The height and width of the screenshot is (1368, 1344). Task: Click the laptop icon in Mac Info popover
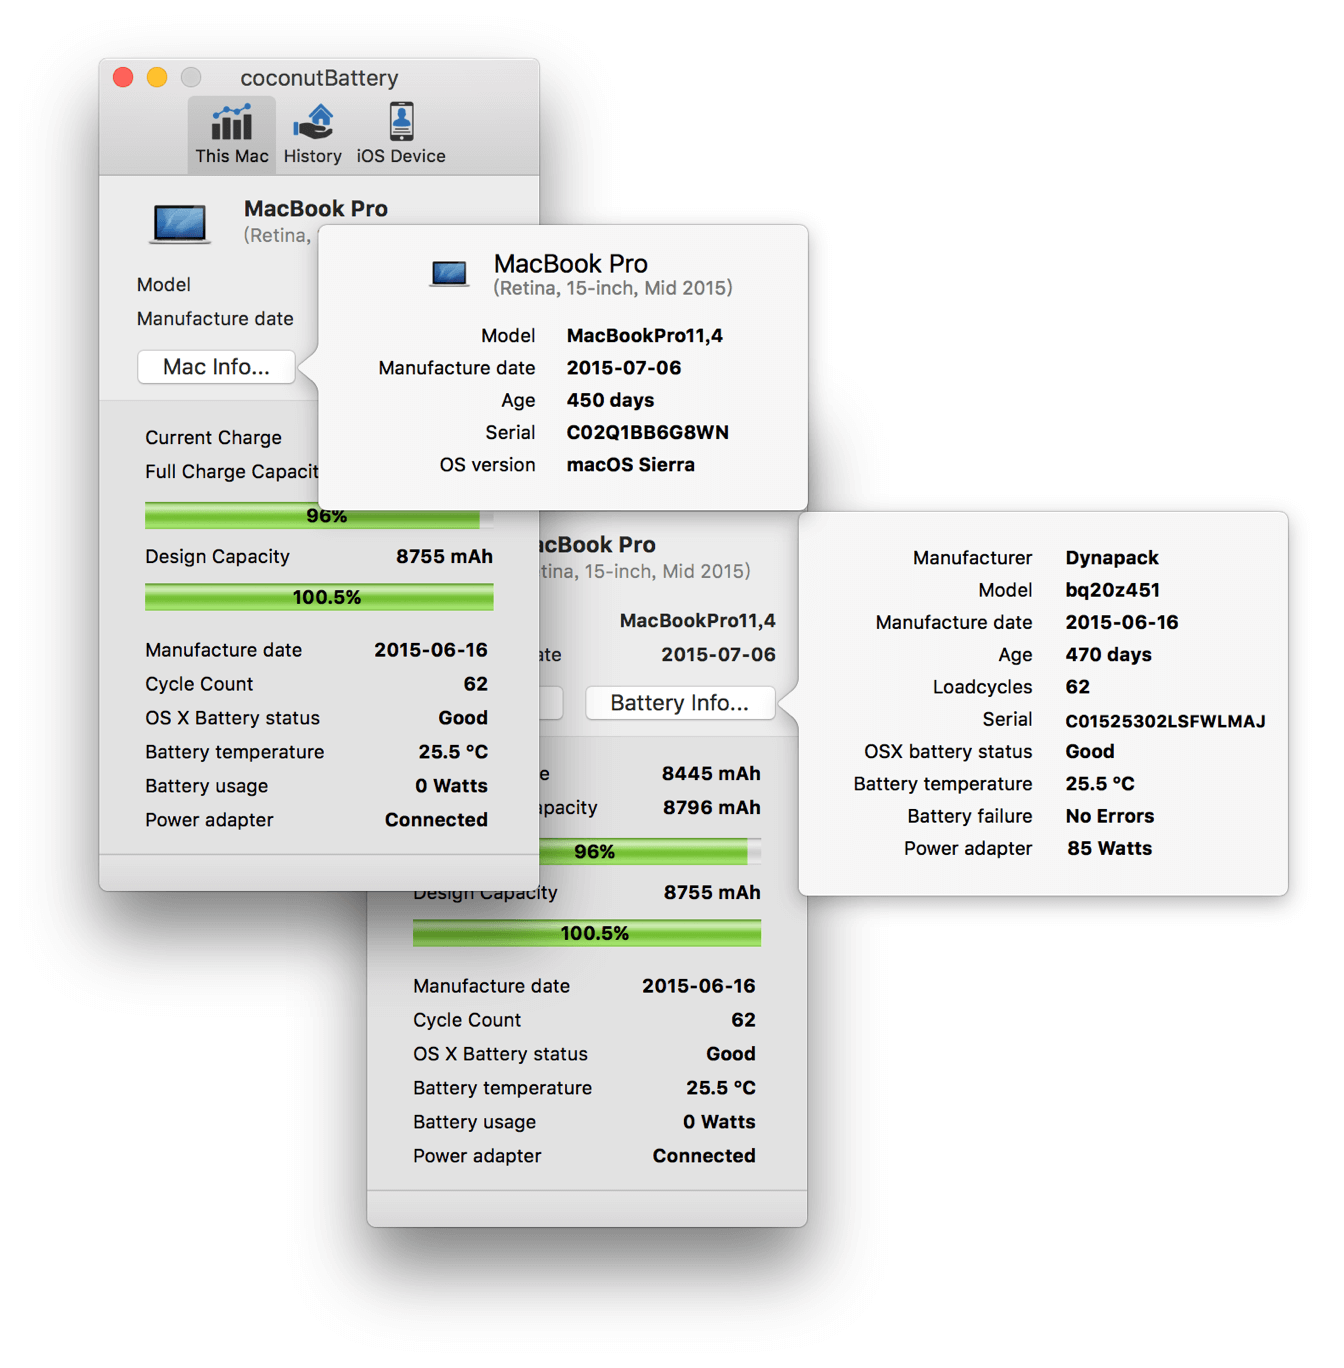[449, 274]
